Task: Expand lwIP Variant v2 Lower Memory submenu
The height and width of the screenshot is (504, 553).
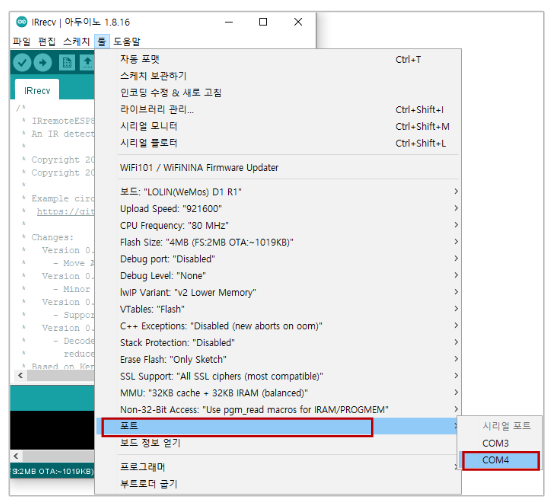Action: point(278,292)
